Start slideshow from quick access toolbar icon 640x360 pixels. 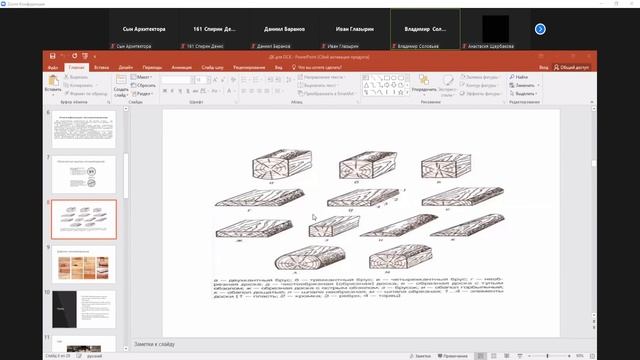click(85, 56)
